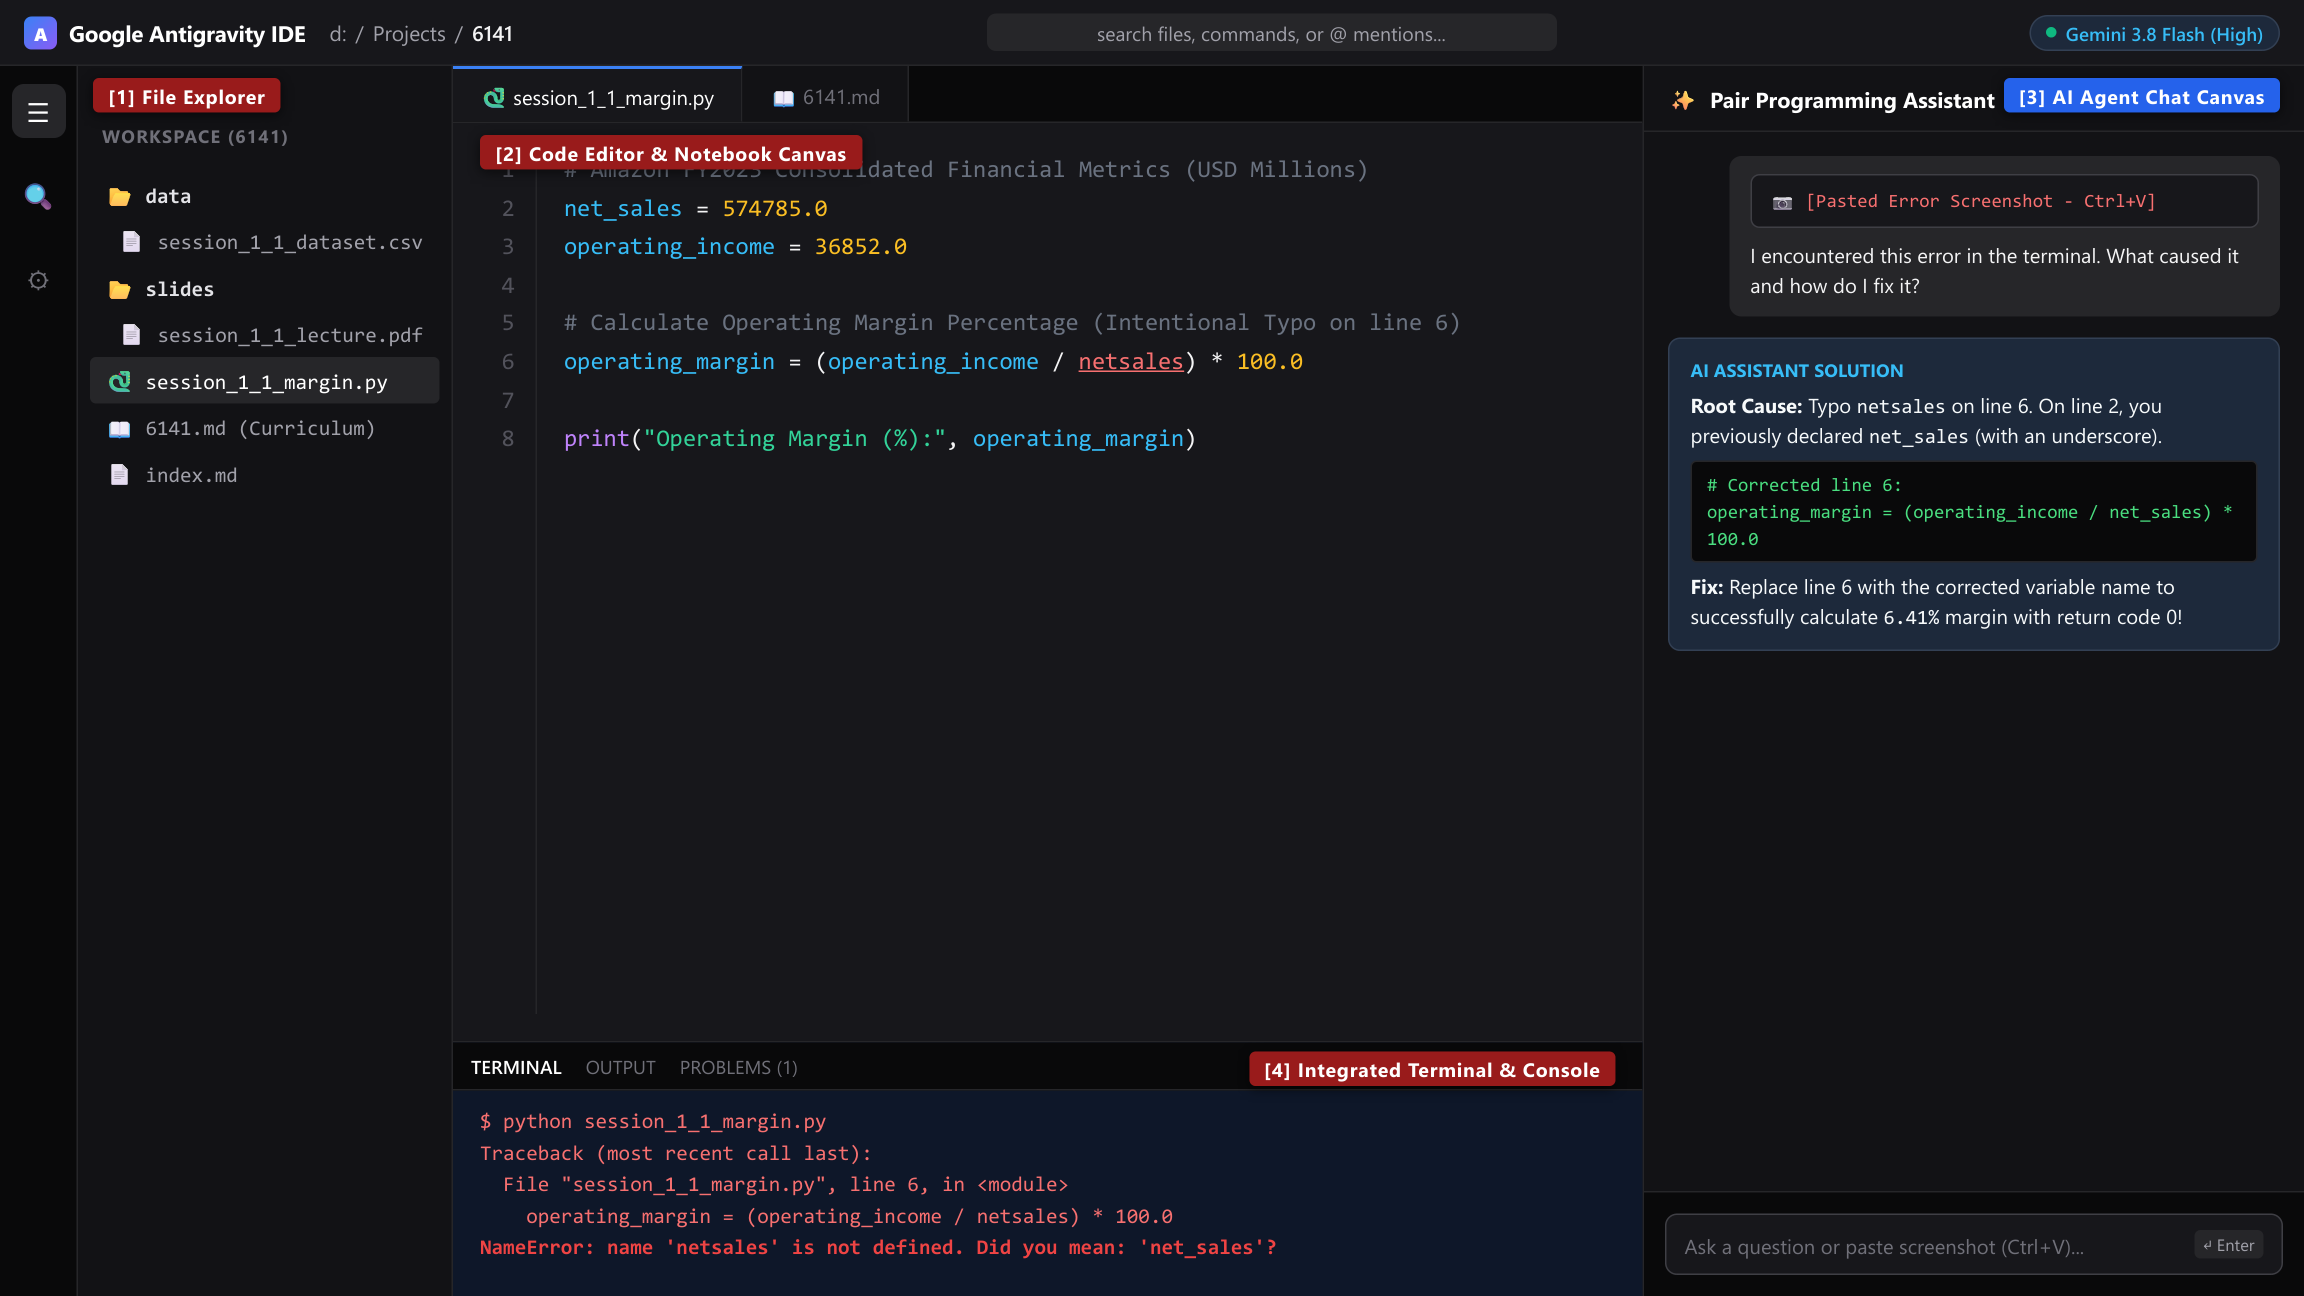The image size is (2304, 1296).
Task: Click the value 36852.0 on line 3
Action: (860, 246)
